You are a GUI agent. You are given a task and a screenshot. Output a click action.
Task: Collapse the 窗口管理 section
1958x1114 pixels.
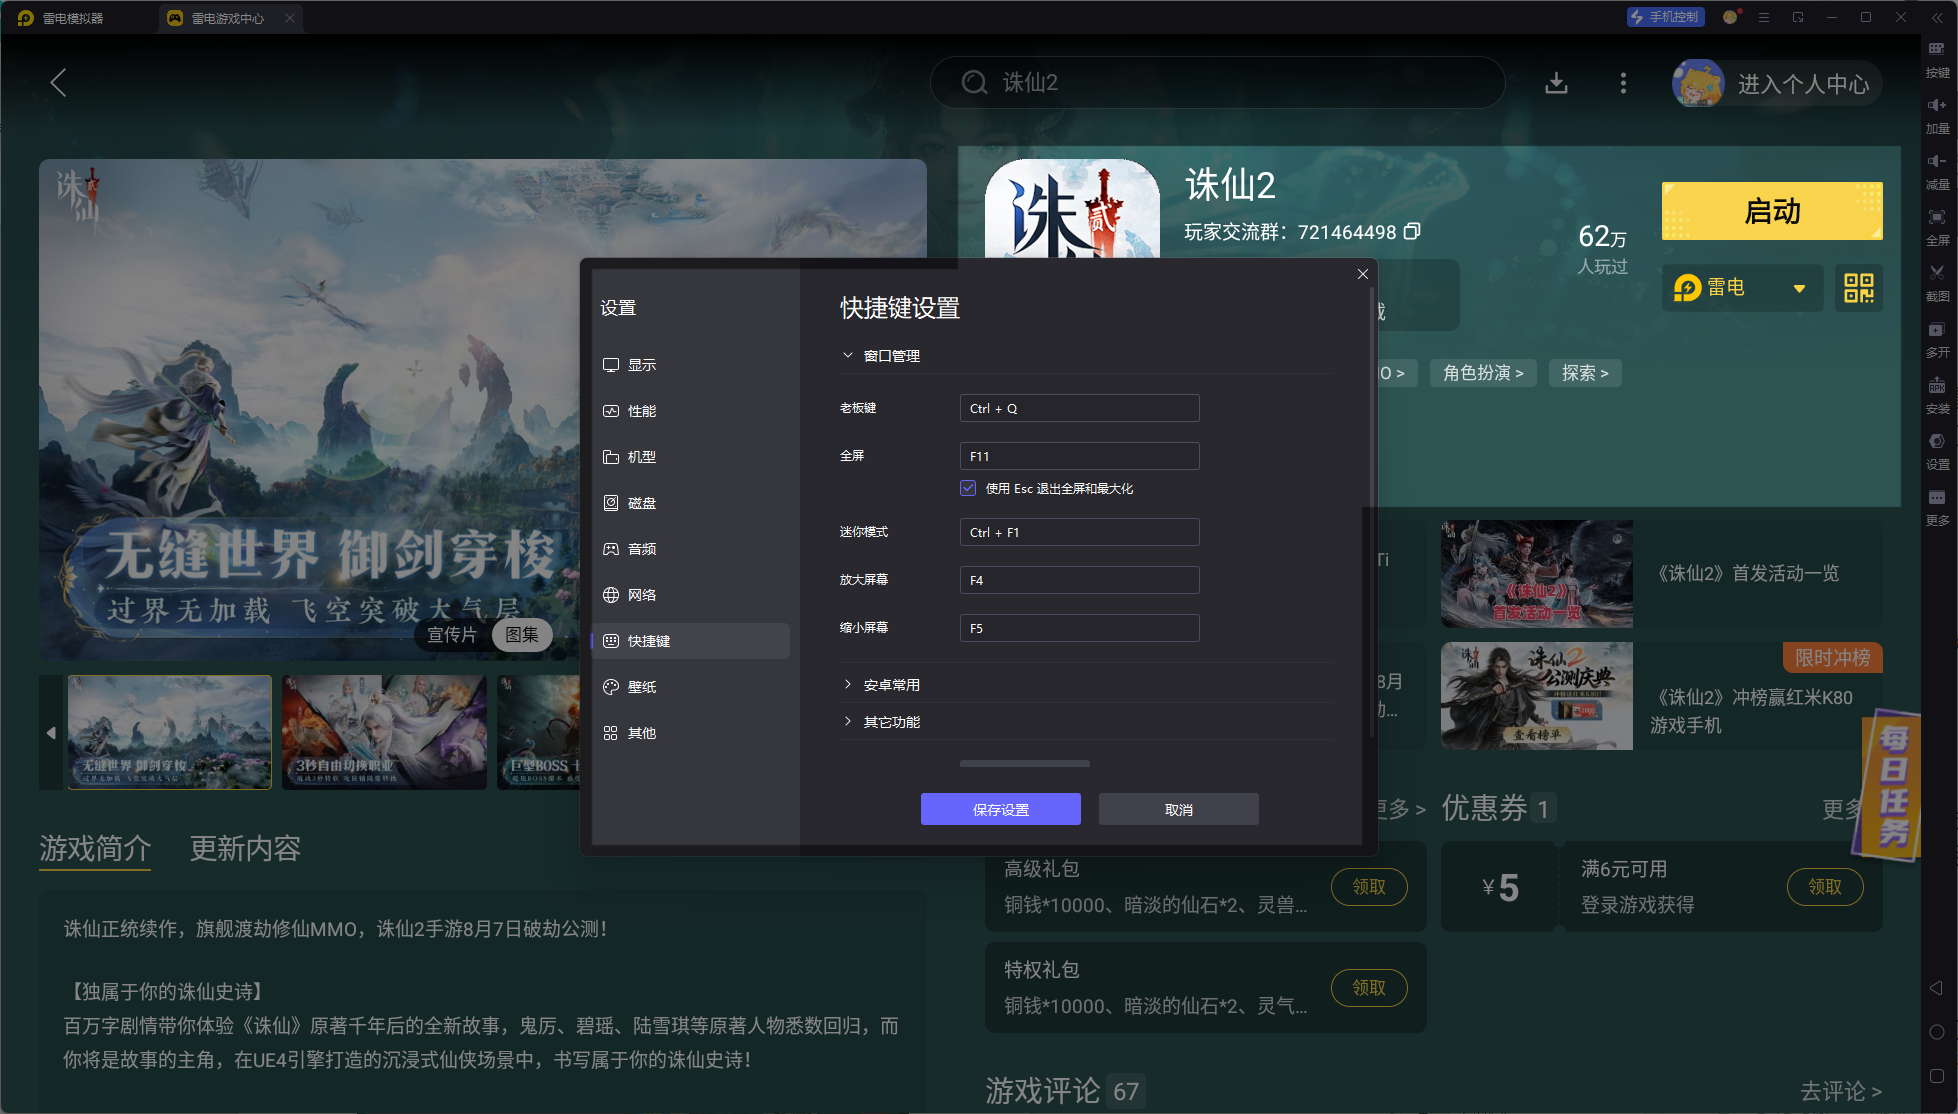848,356
